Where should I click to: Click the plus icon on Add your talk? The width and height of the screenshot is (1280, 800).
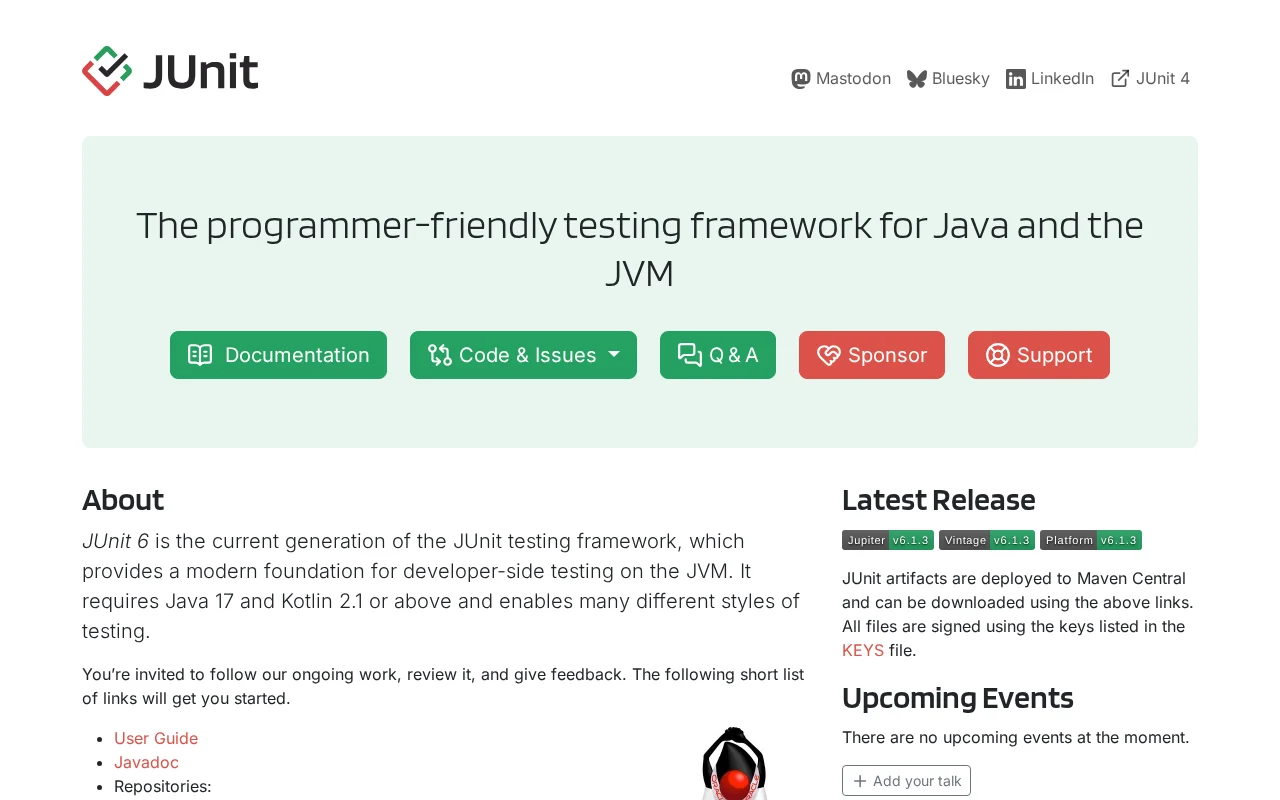coord(860,781)
